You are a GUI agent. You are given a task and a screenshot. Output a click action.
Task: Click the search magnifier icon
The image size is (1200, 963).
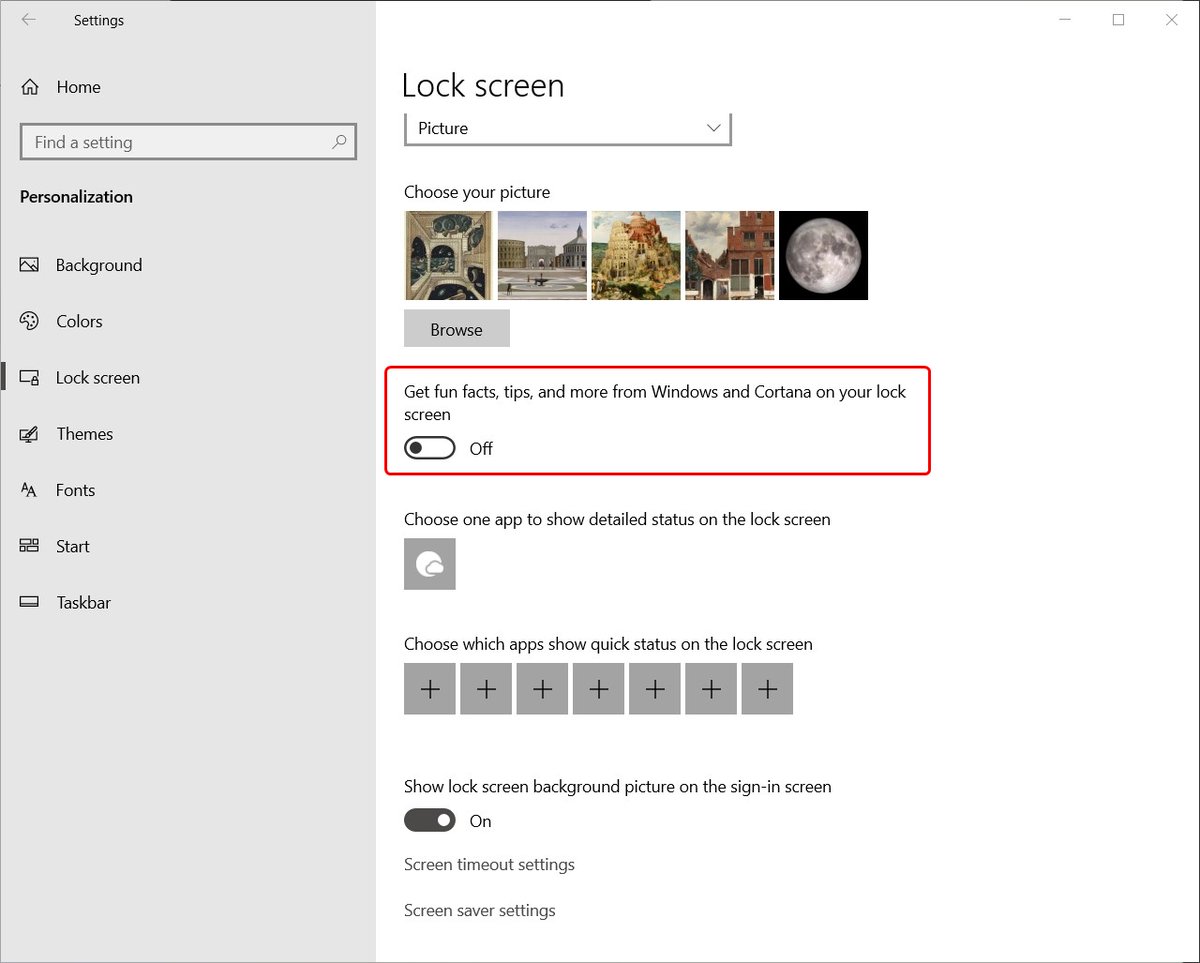click(340, 142)
